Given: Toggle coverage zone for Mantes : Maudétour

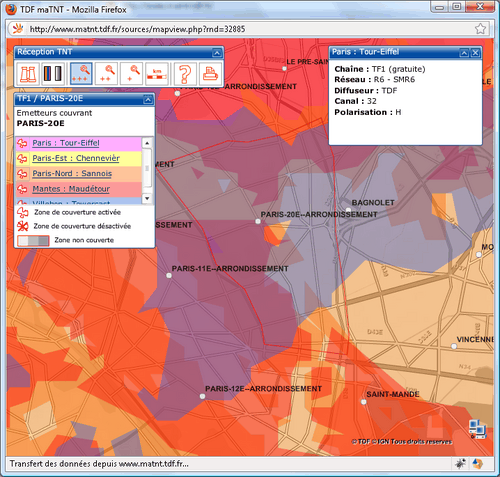Looking at the screenshot, I should click(22, 189).
